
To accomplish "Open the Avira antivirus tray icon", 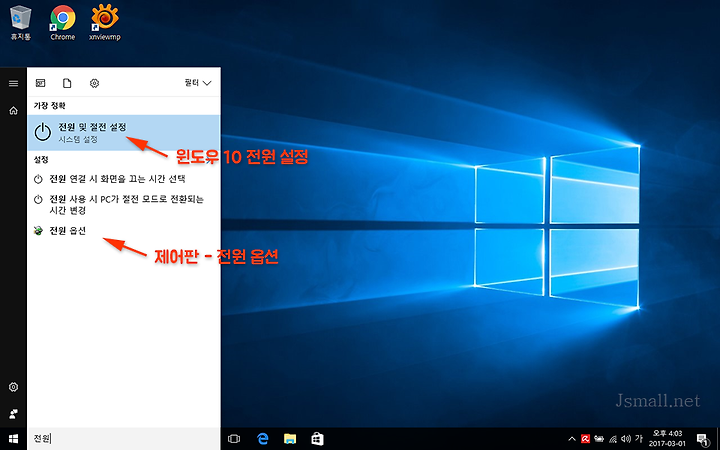I will (x=585, y=439).
